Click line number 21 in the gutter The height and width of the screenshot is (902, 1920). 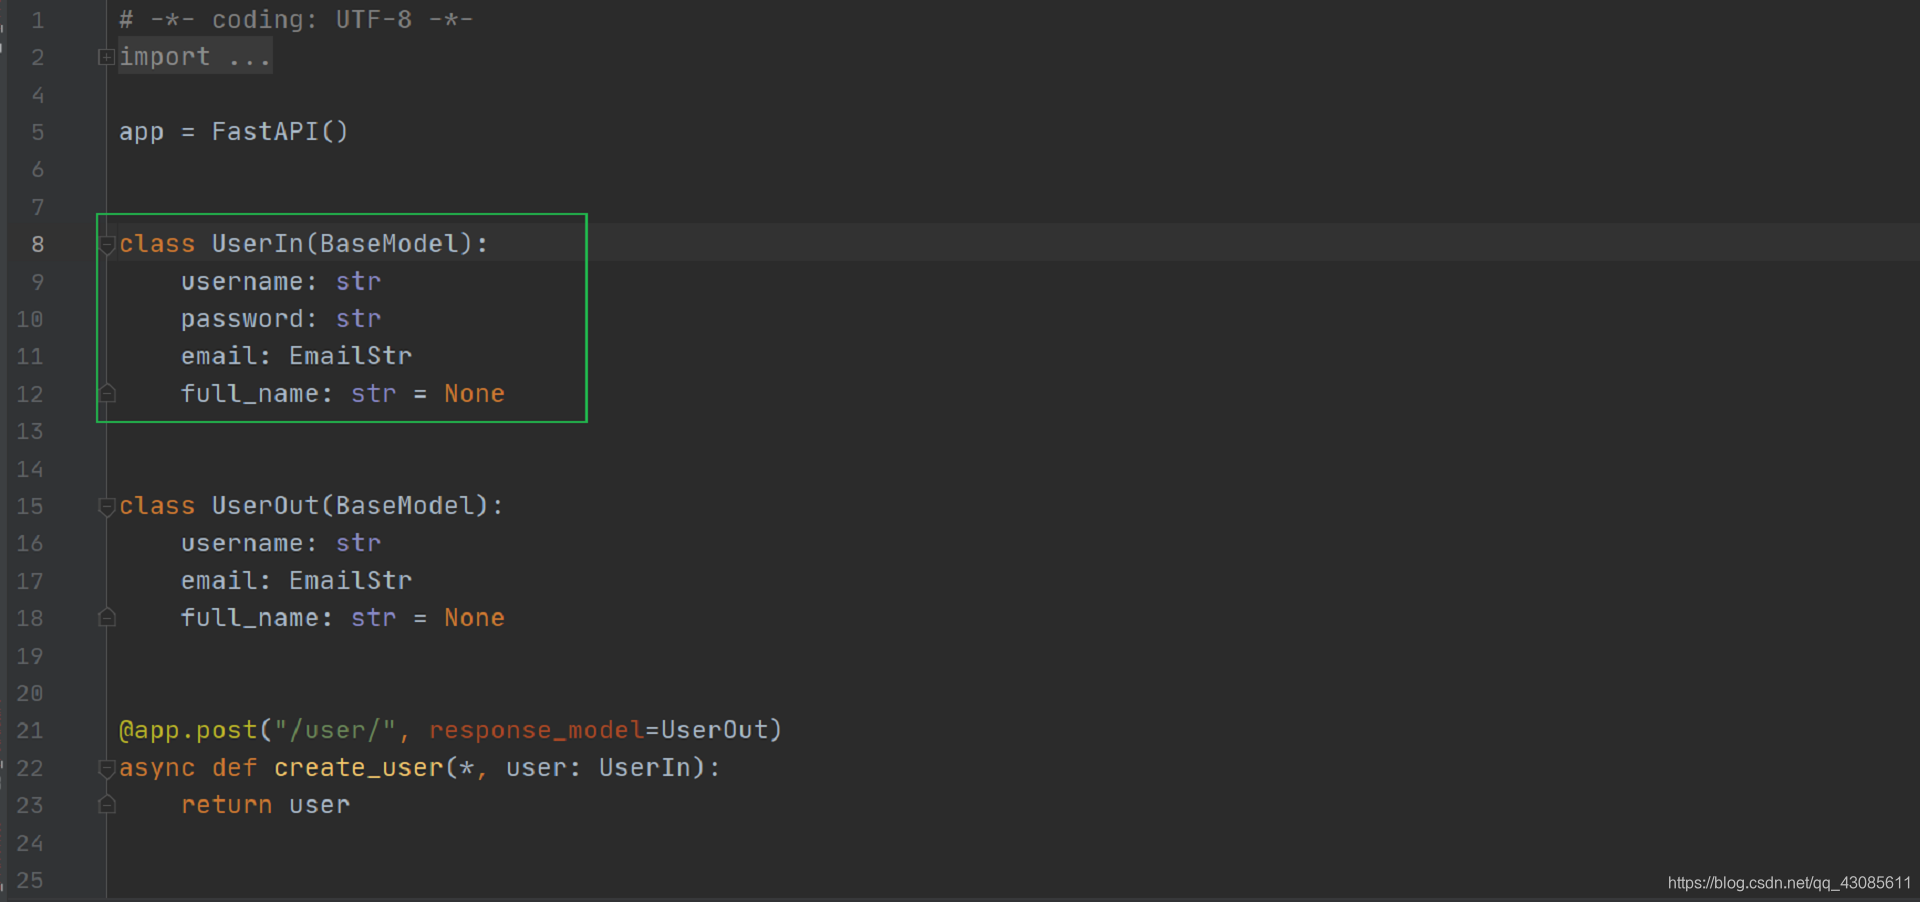click(x=30, y=730)
